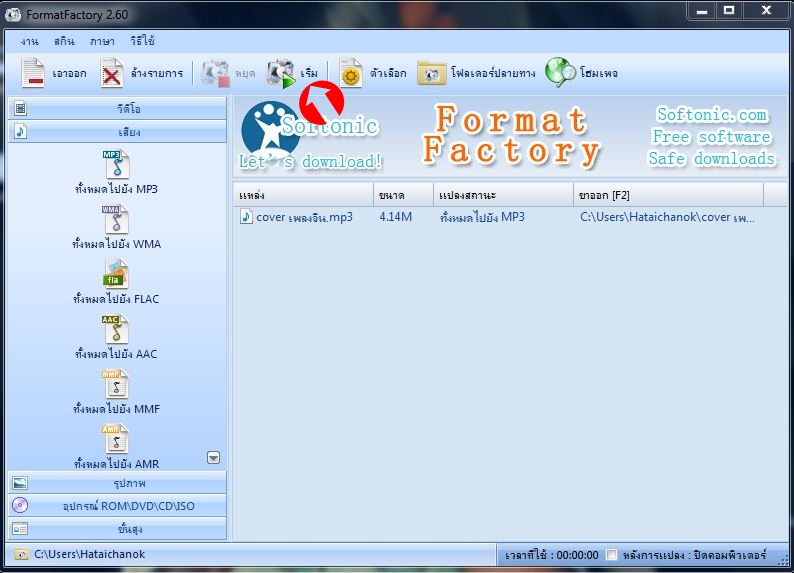794x573 pixels.
Task: Open the วิธีใช้ (Help) menu
Action: coord(142,40)
